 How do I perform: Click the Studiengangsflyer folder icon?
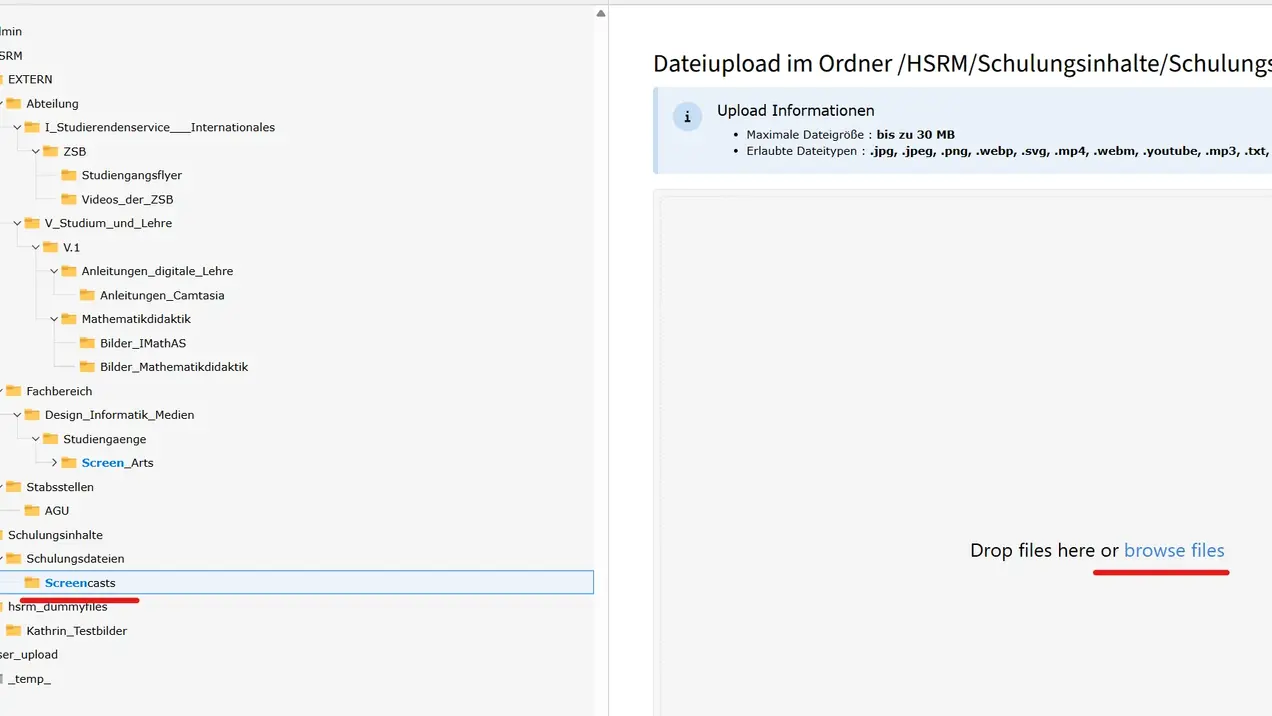click(69, 175)
